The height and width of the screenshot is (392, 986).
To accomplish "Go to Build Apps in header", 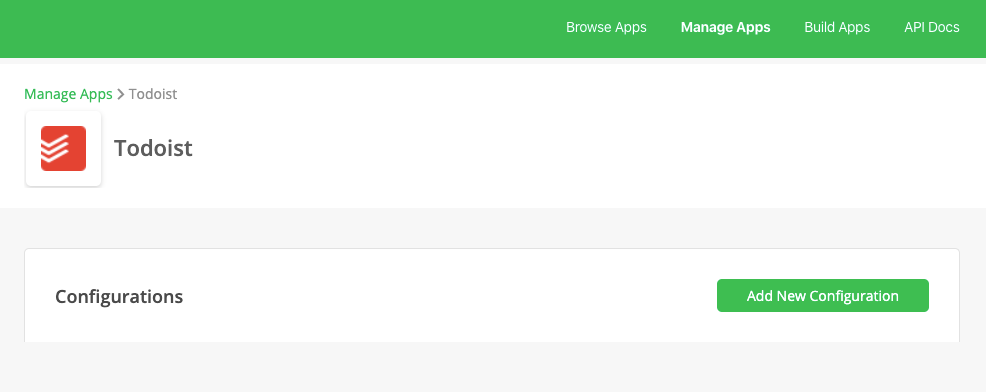I will (x=837, y=28).
